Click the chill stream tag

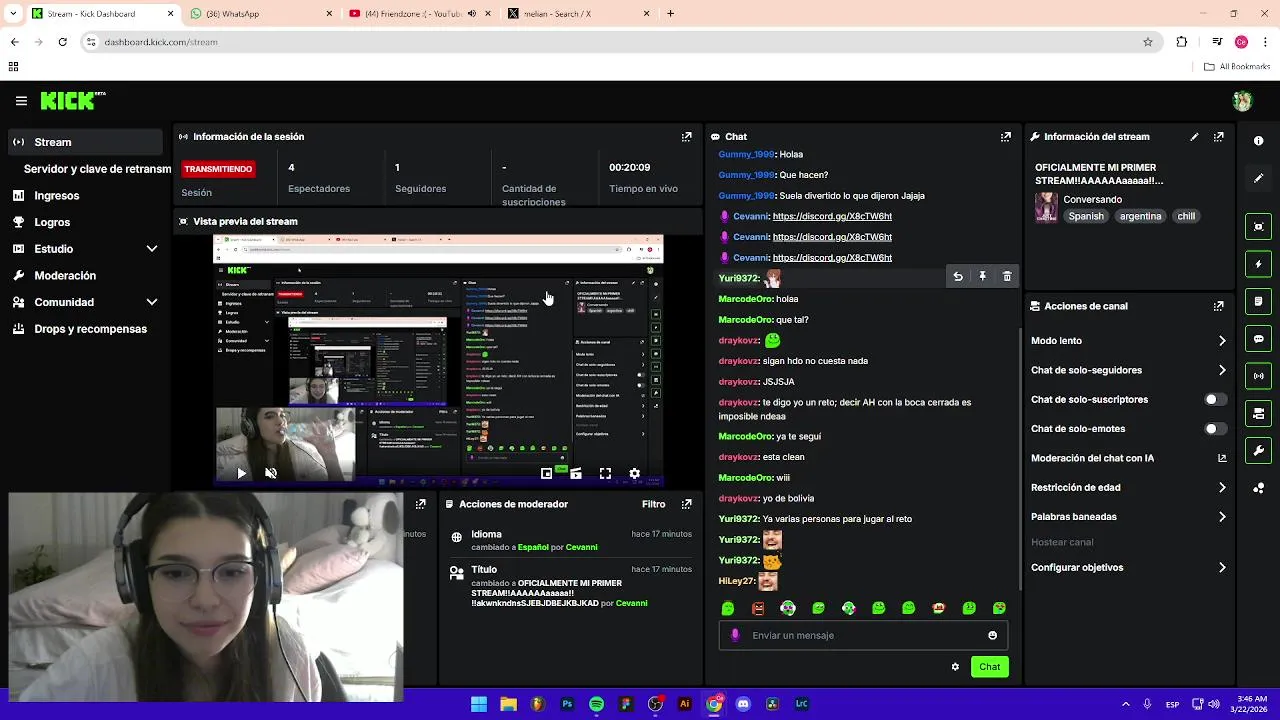pos(1186,216)
